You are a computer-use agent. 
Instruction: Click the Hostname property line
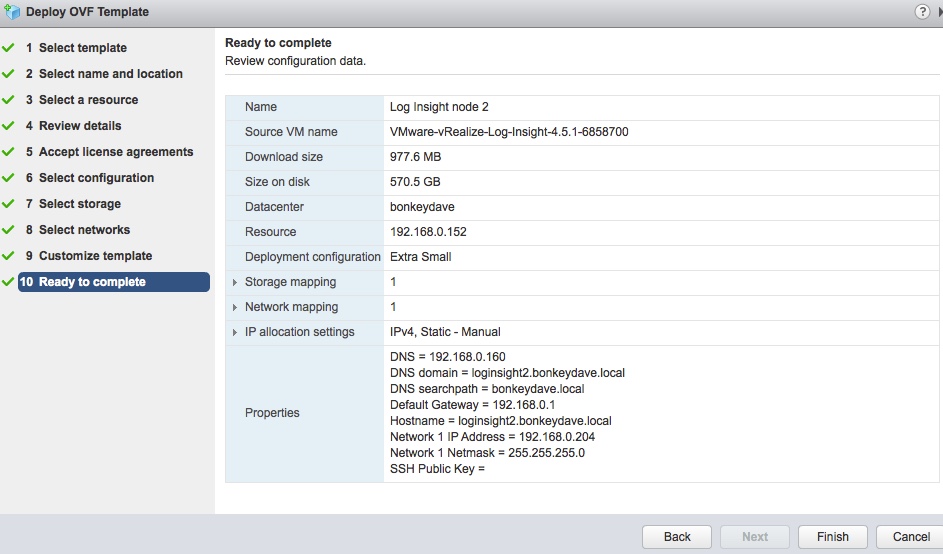[500, 421]
